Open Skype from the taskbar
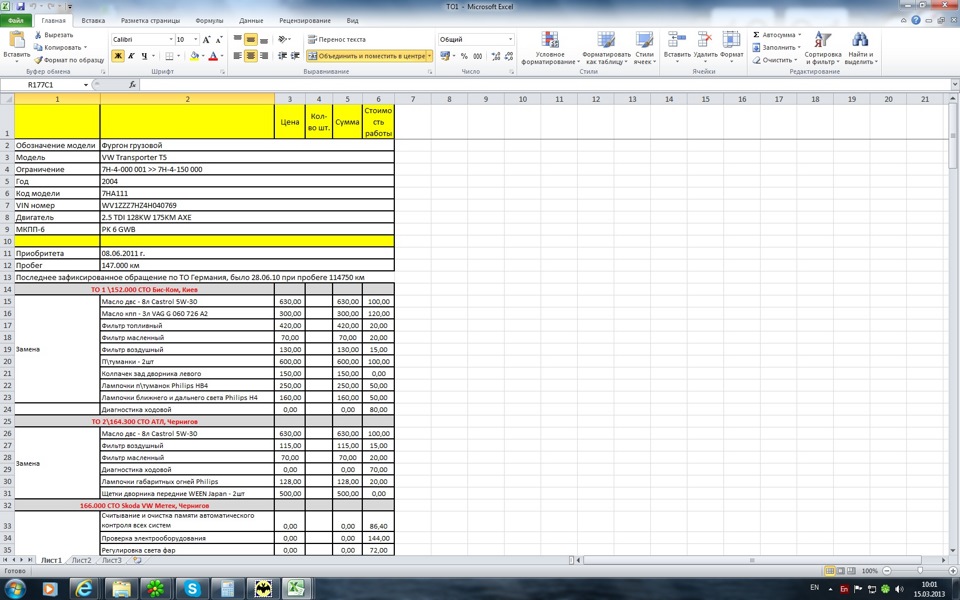Viewport: 960px width, 600px height. pyautogui.click(x=192, y=589)
